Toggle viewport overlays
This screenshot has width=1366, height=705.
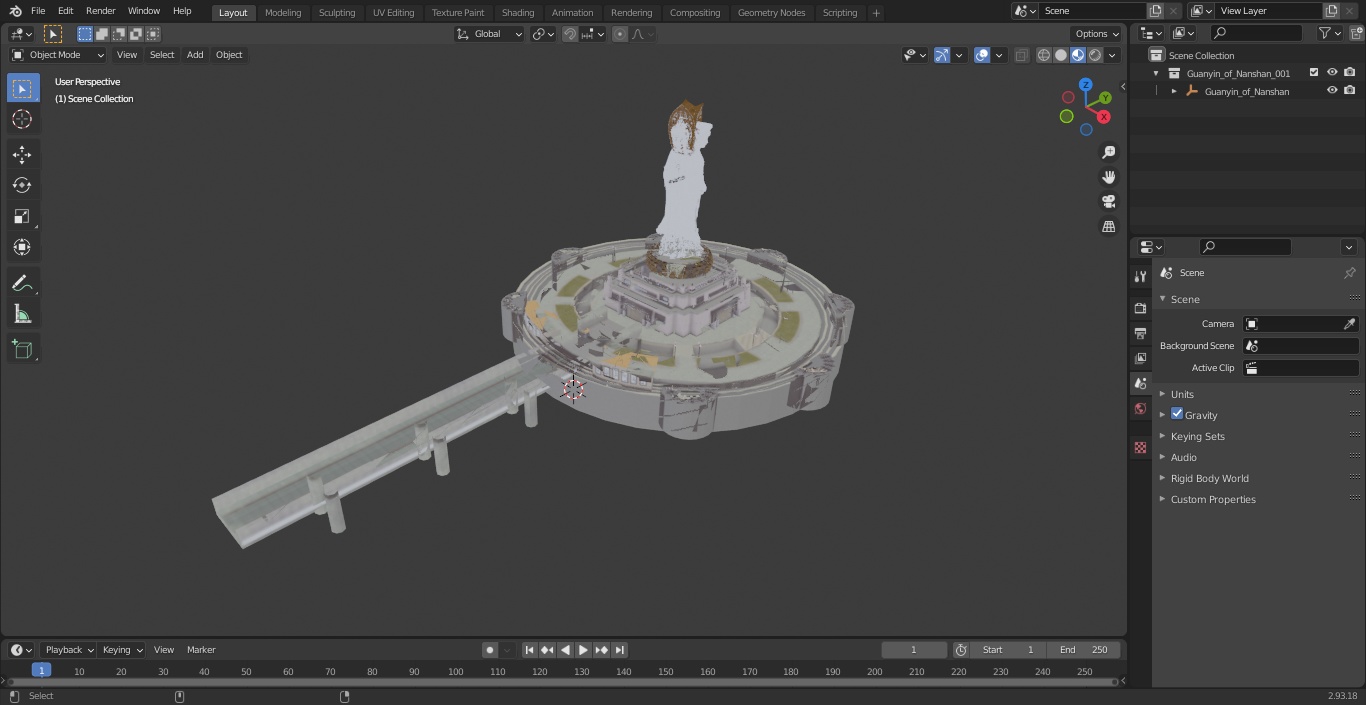click(x=982, y=55)
